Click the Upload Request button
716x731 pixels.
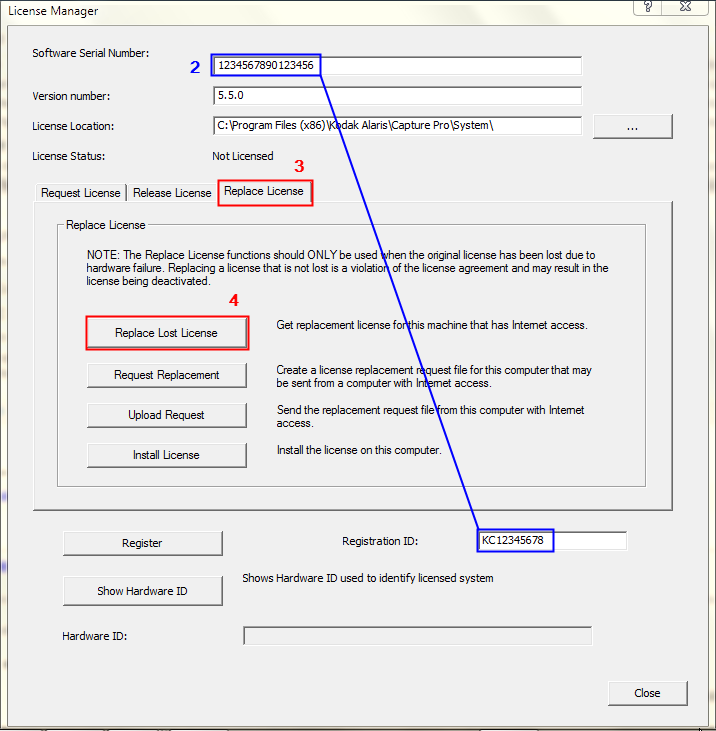click(x=166, y=415)
